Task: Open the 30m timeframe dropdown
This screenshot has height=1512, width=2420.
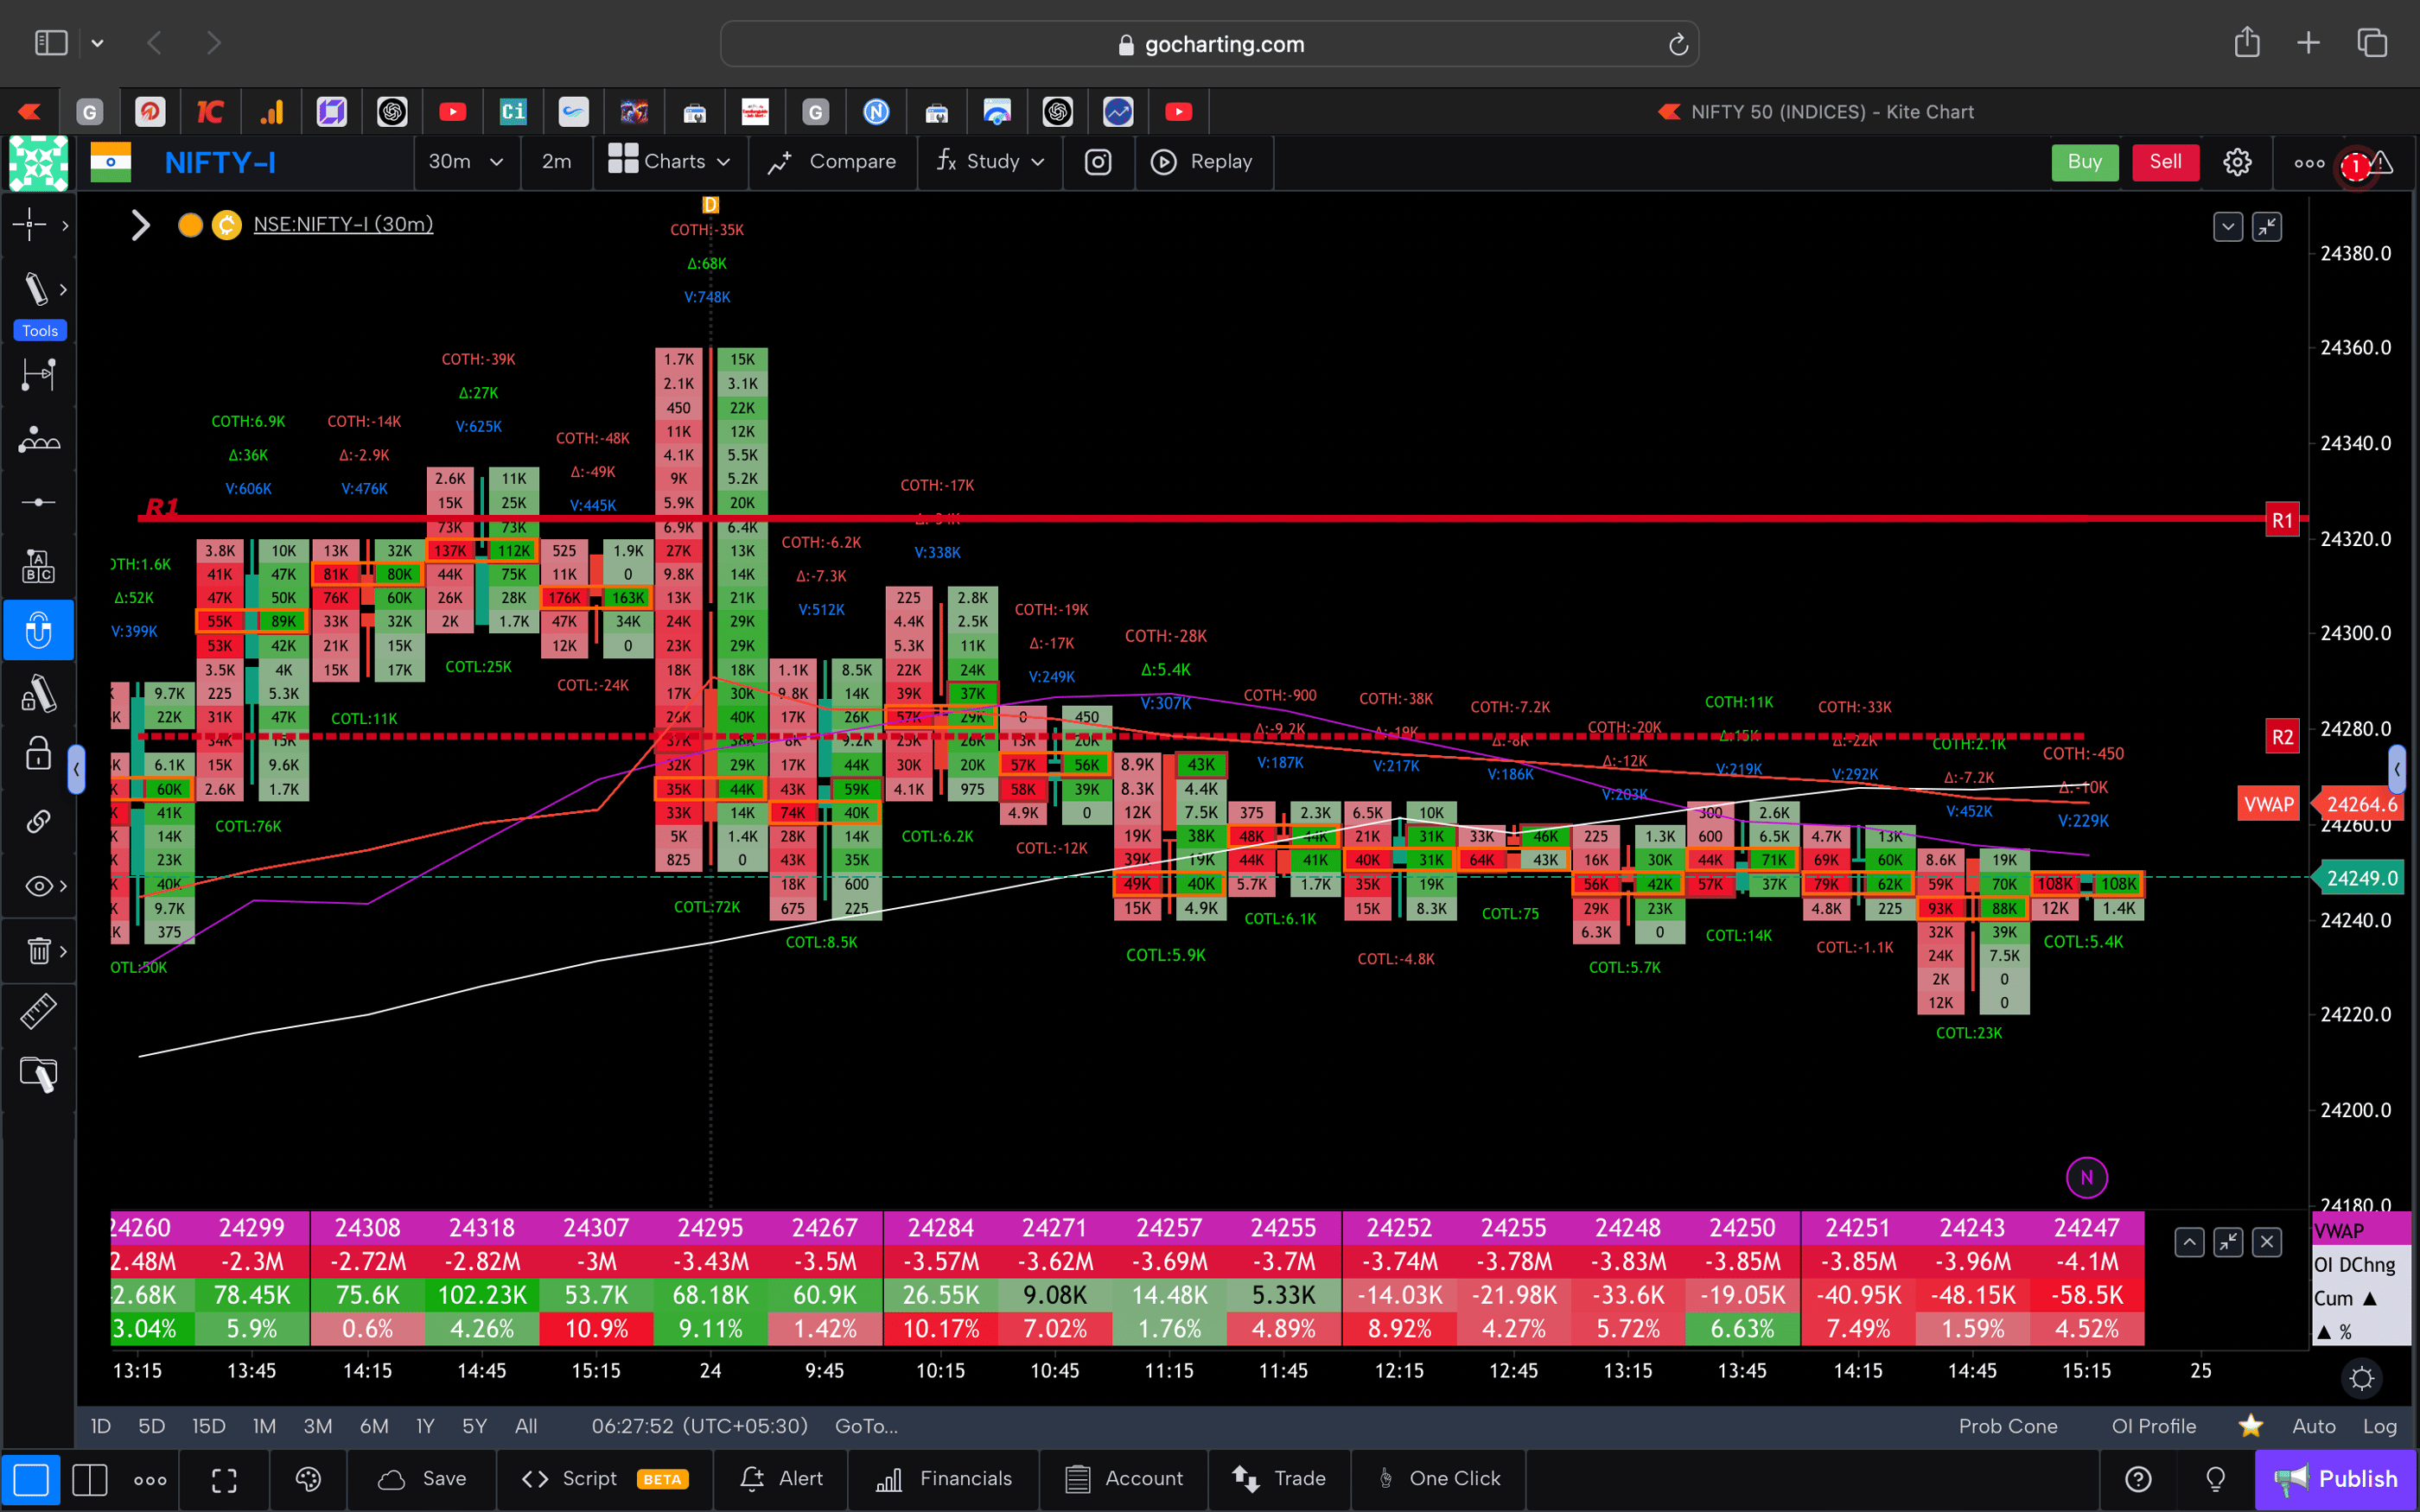Action: [466, 161]
